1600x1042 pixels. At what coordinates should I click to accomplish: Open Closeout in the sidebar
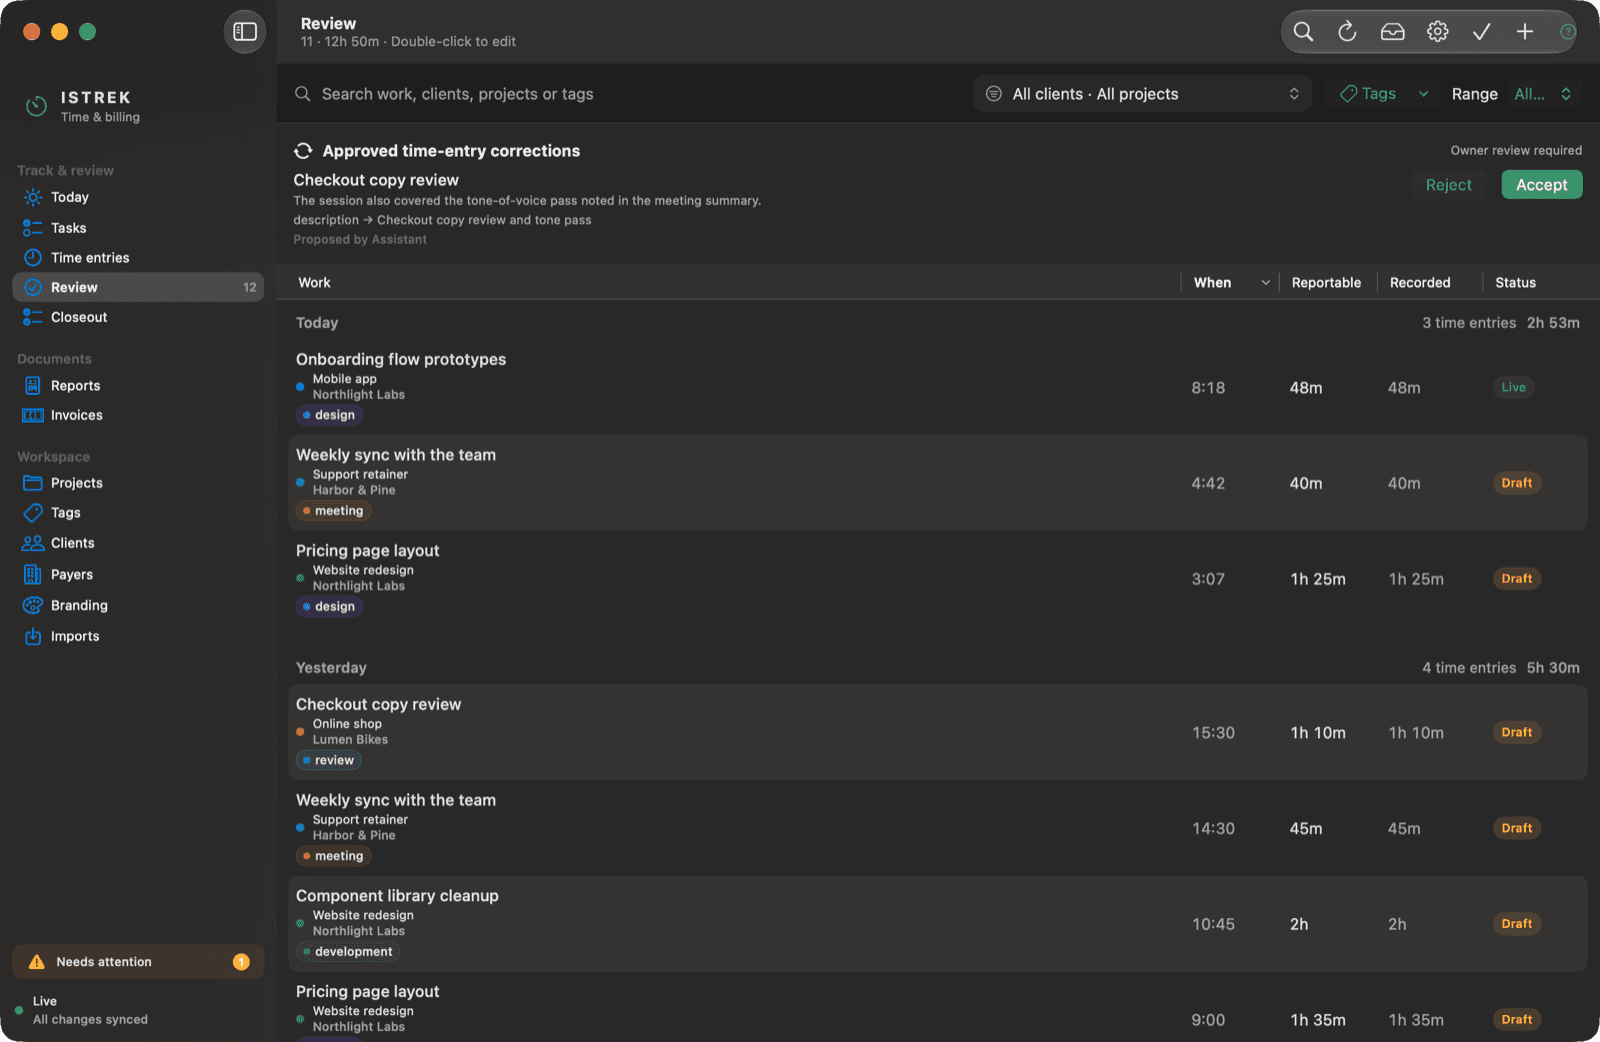click(138, 317)
